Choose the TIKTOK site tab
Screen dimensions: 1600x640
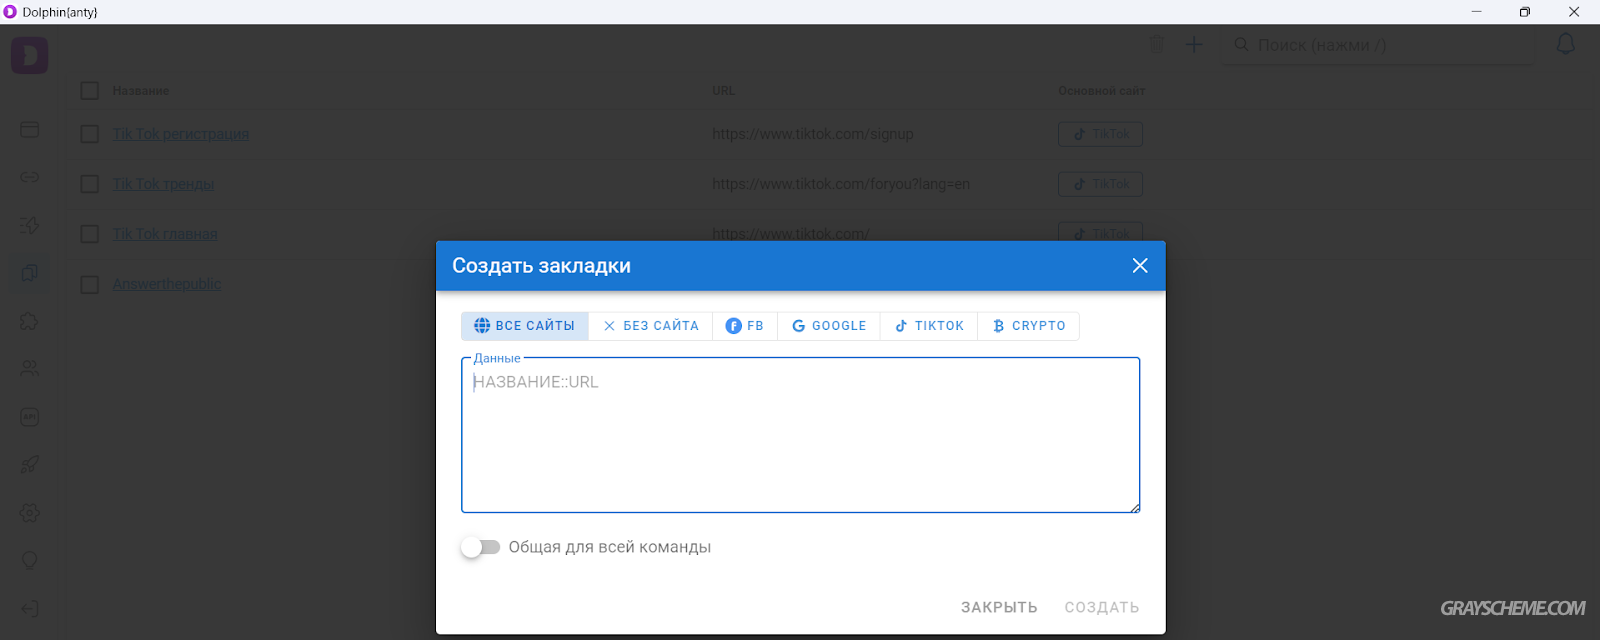click(929, 326)
